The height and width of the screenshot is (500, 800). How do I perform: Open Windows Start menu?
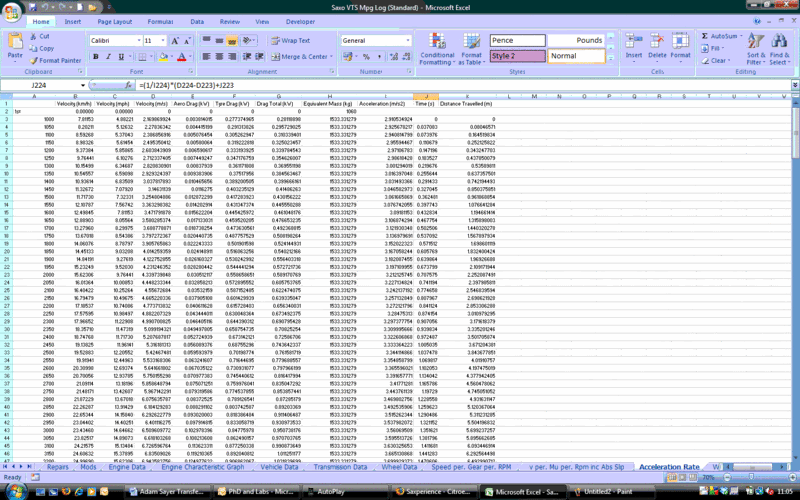(16, 492)
